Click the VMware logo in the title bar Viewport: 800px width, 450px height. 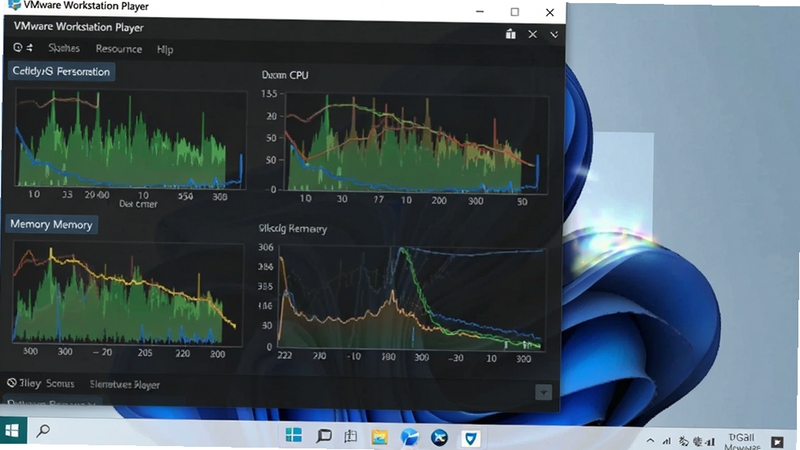click(14, 5)
